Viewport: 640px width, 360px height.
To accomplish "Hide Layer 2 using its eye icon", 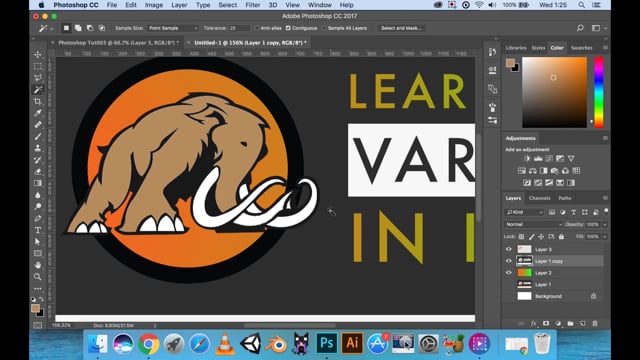I will click(509, 273).
